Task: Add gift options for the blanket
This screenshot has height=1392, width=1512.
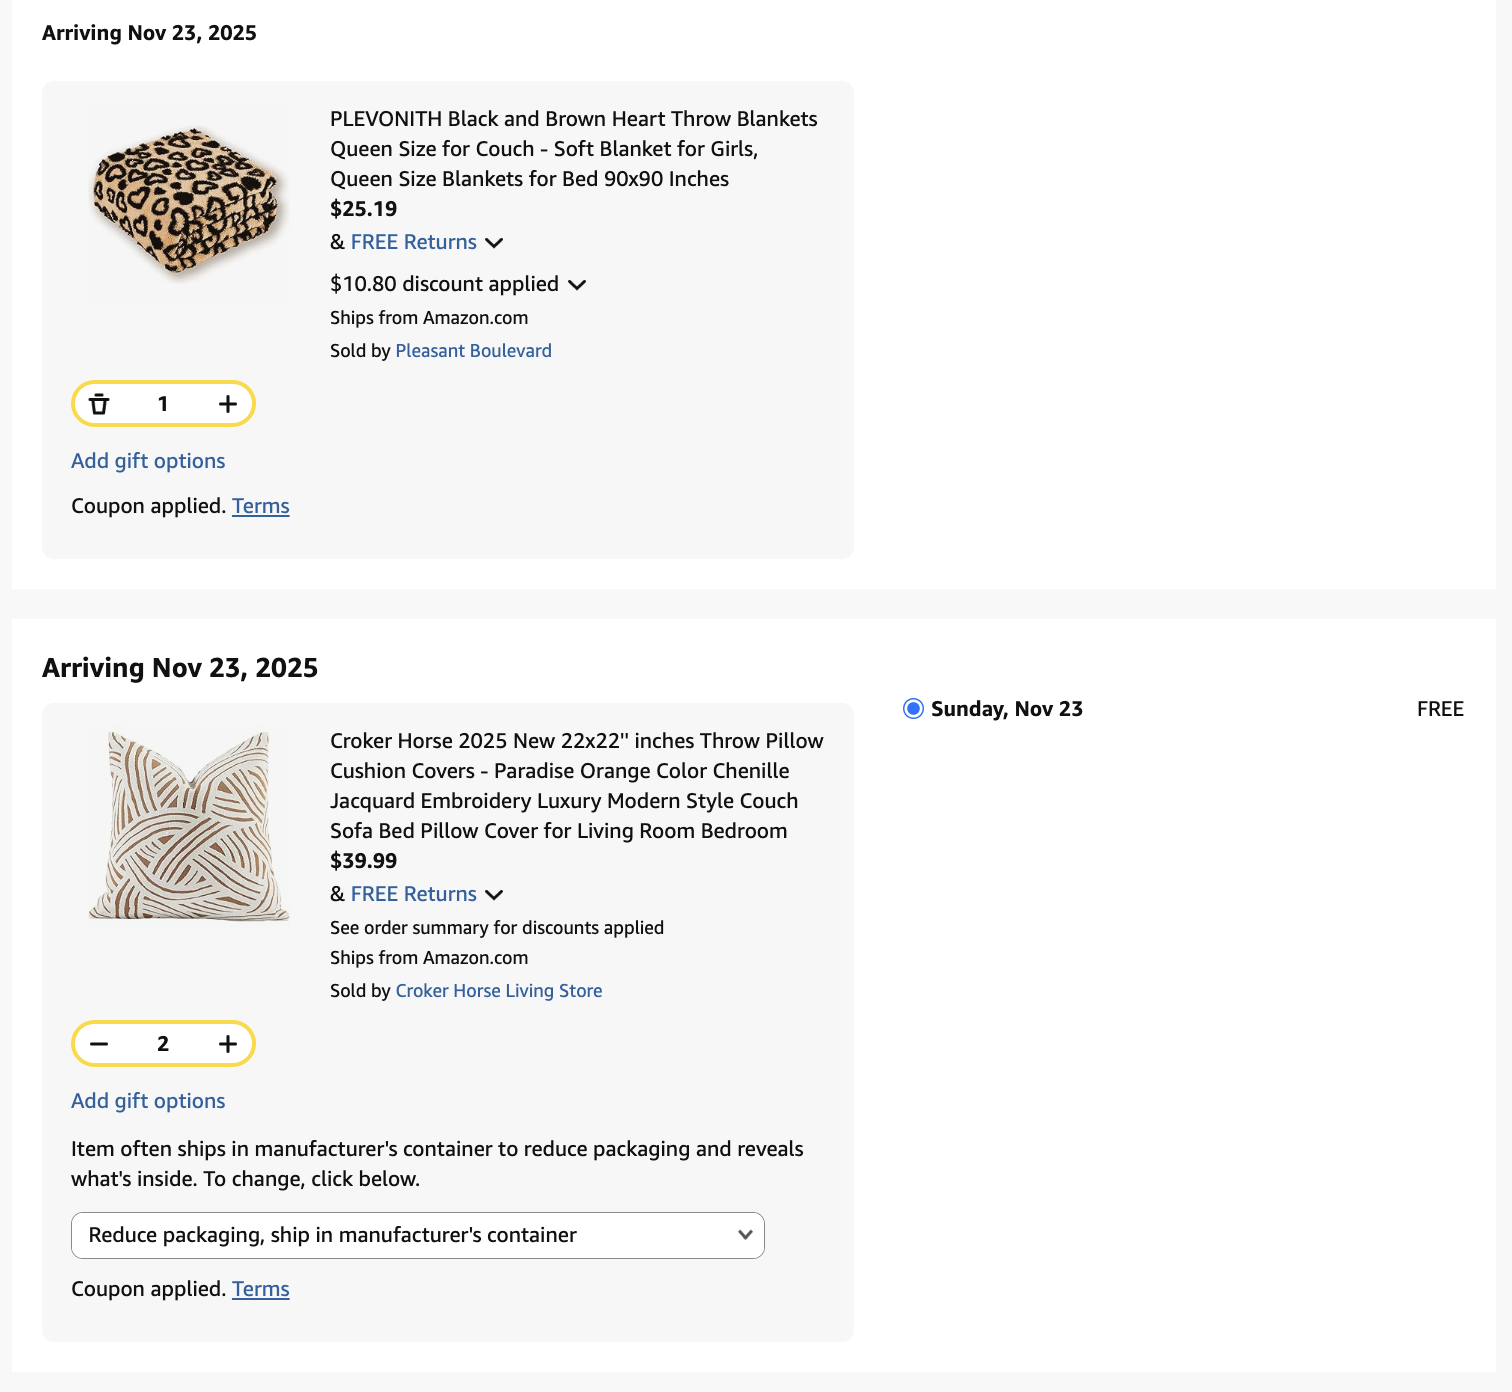Action: click(x=148, y=461)
